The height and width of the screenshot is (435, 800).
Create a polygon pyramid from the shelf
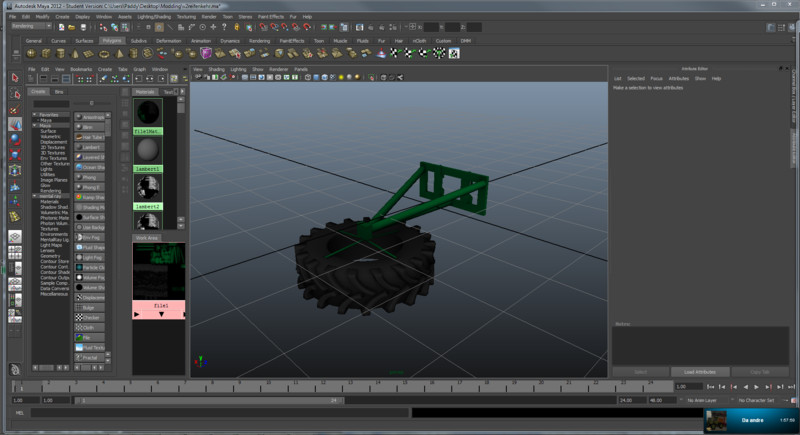(x=119, y=53)
